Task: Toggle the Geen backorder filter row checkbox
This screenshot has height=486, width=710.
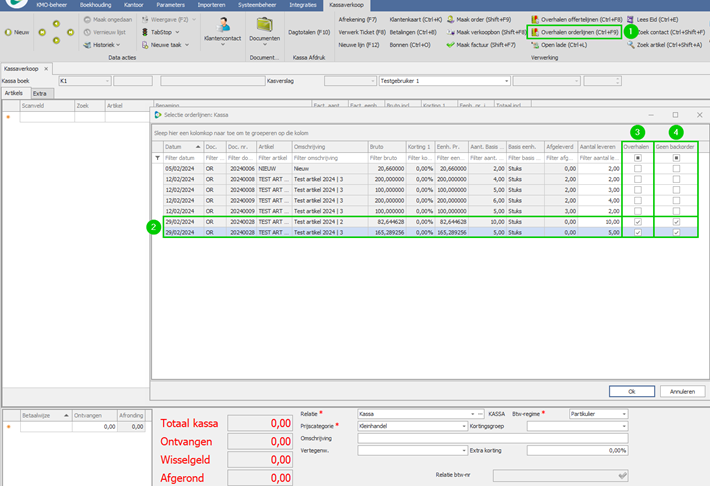Action: pyautogui.click(x=676, y=158)
